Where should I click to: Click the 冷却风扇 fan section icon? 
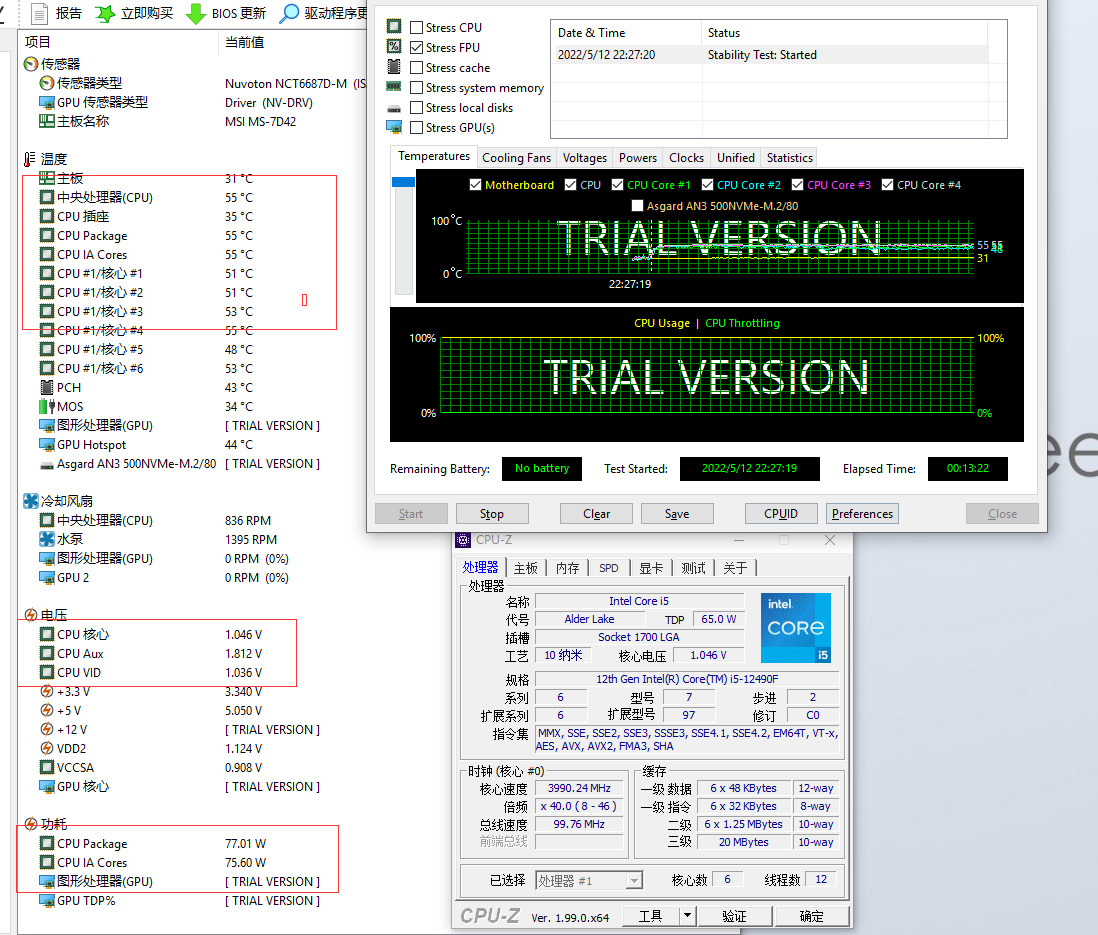(31, 501)
